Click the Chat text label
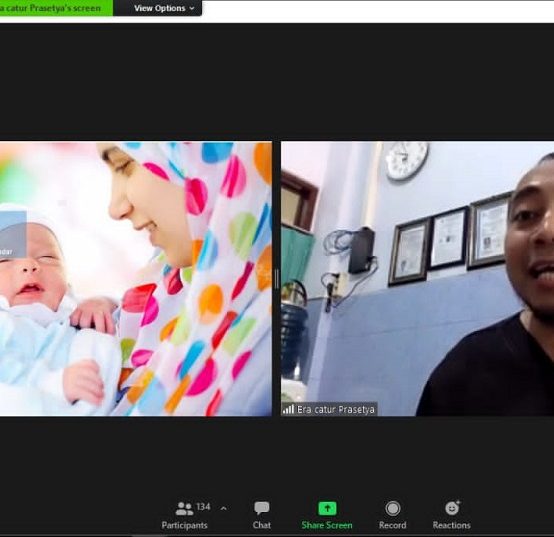 pyautogui.click(x=262, y=525)
